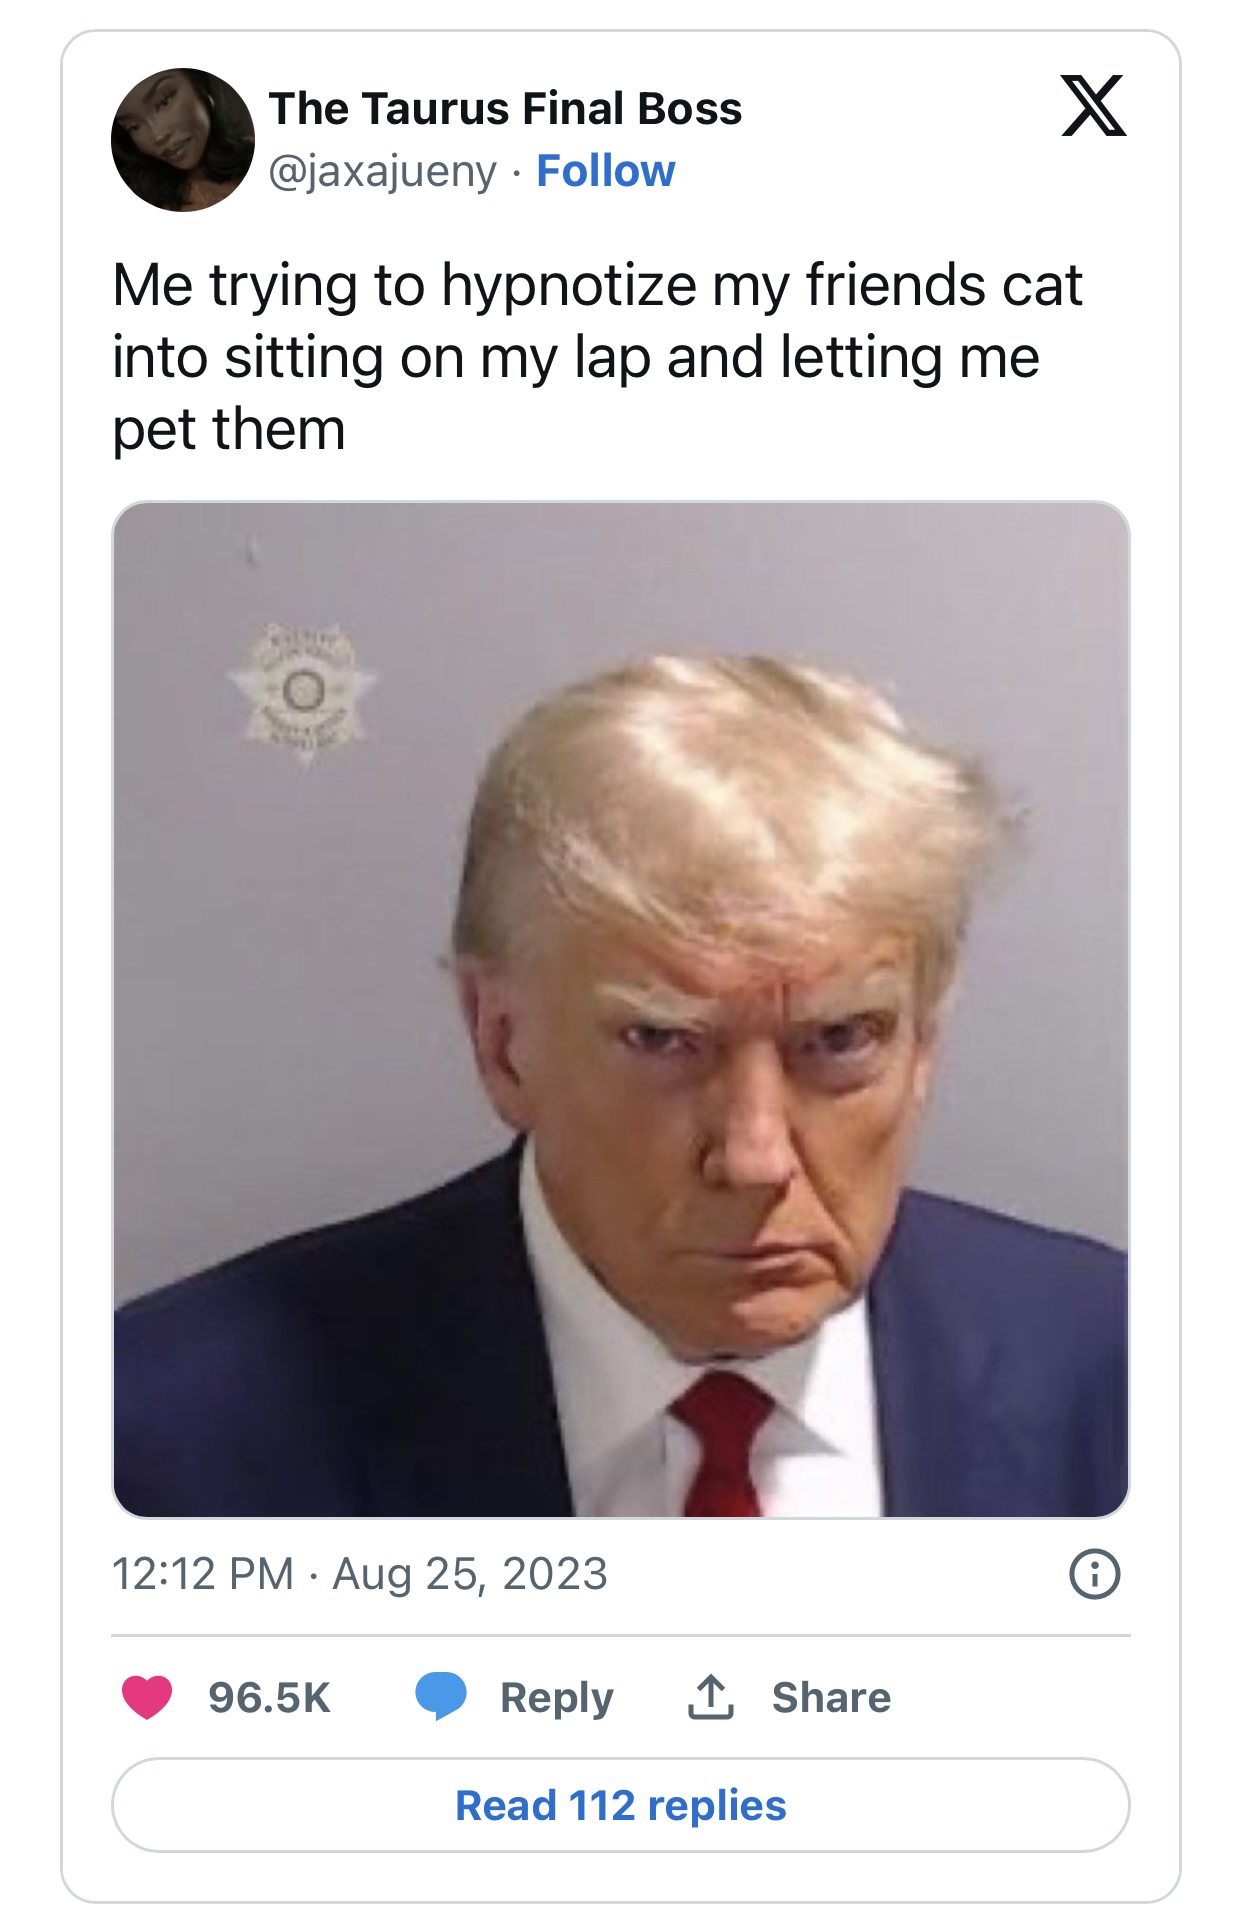Click the sheriff badge emblem in photo

(303, 692)
